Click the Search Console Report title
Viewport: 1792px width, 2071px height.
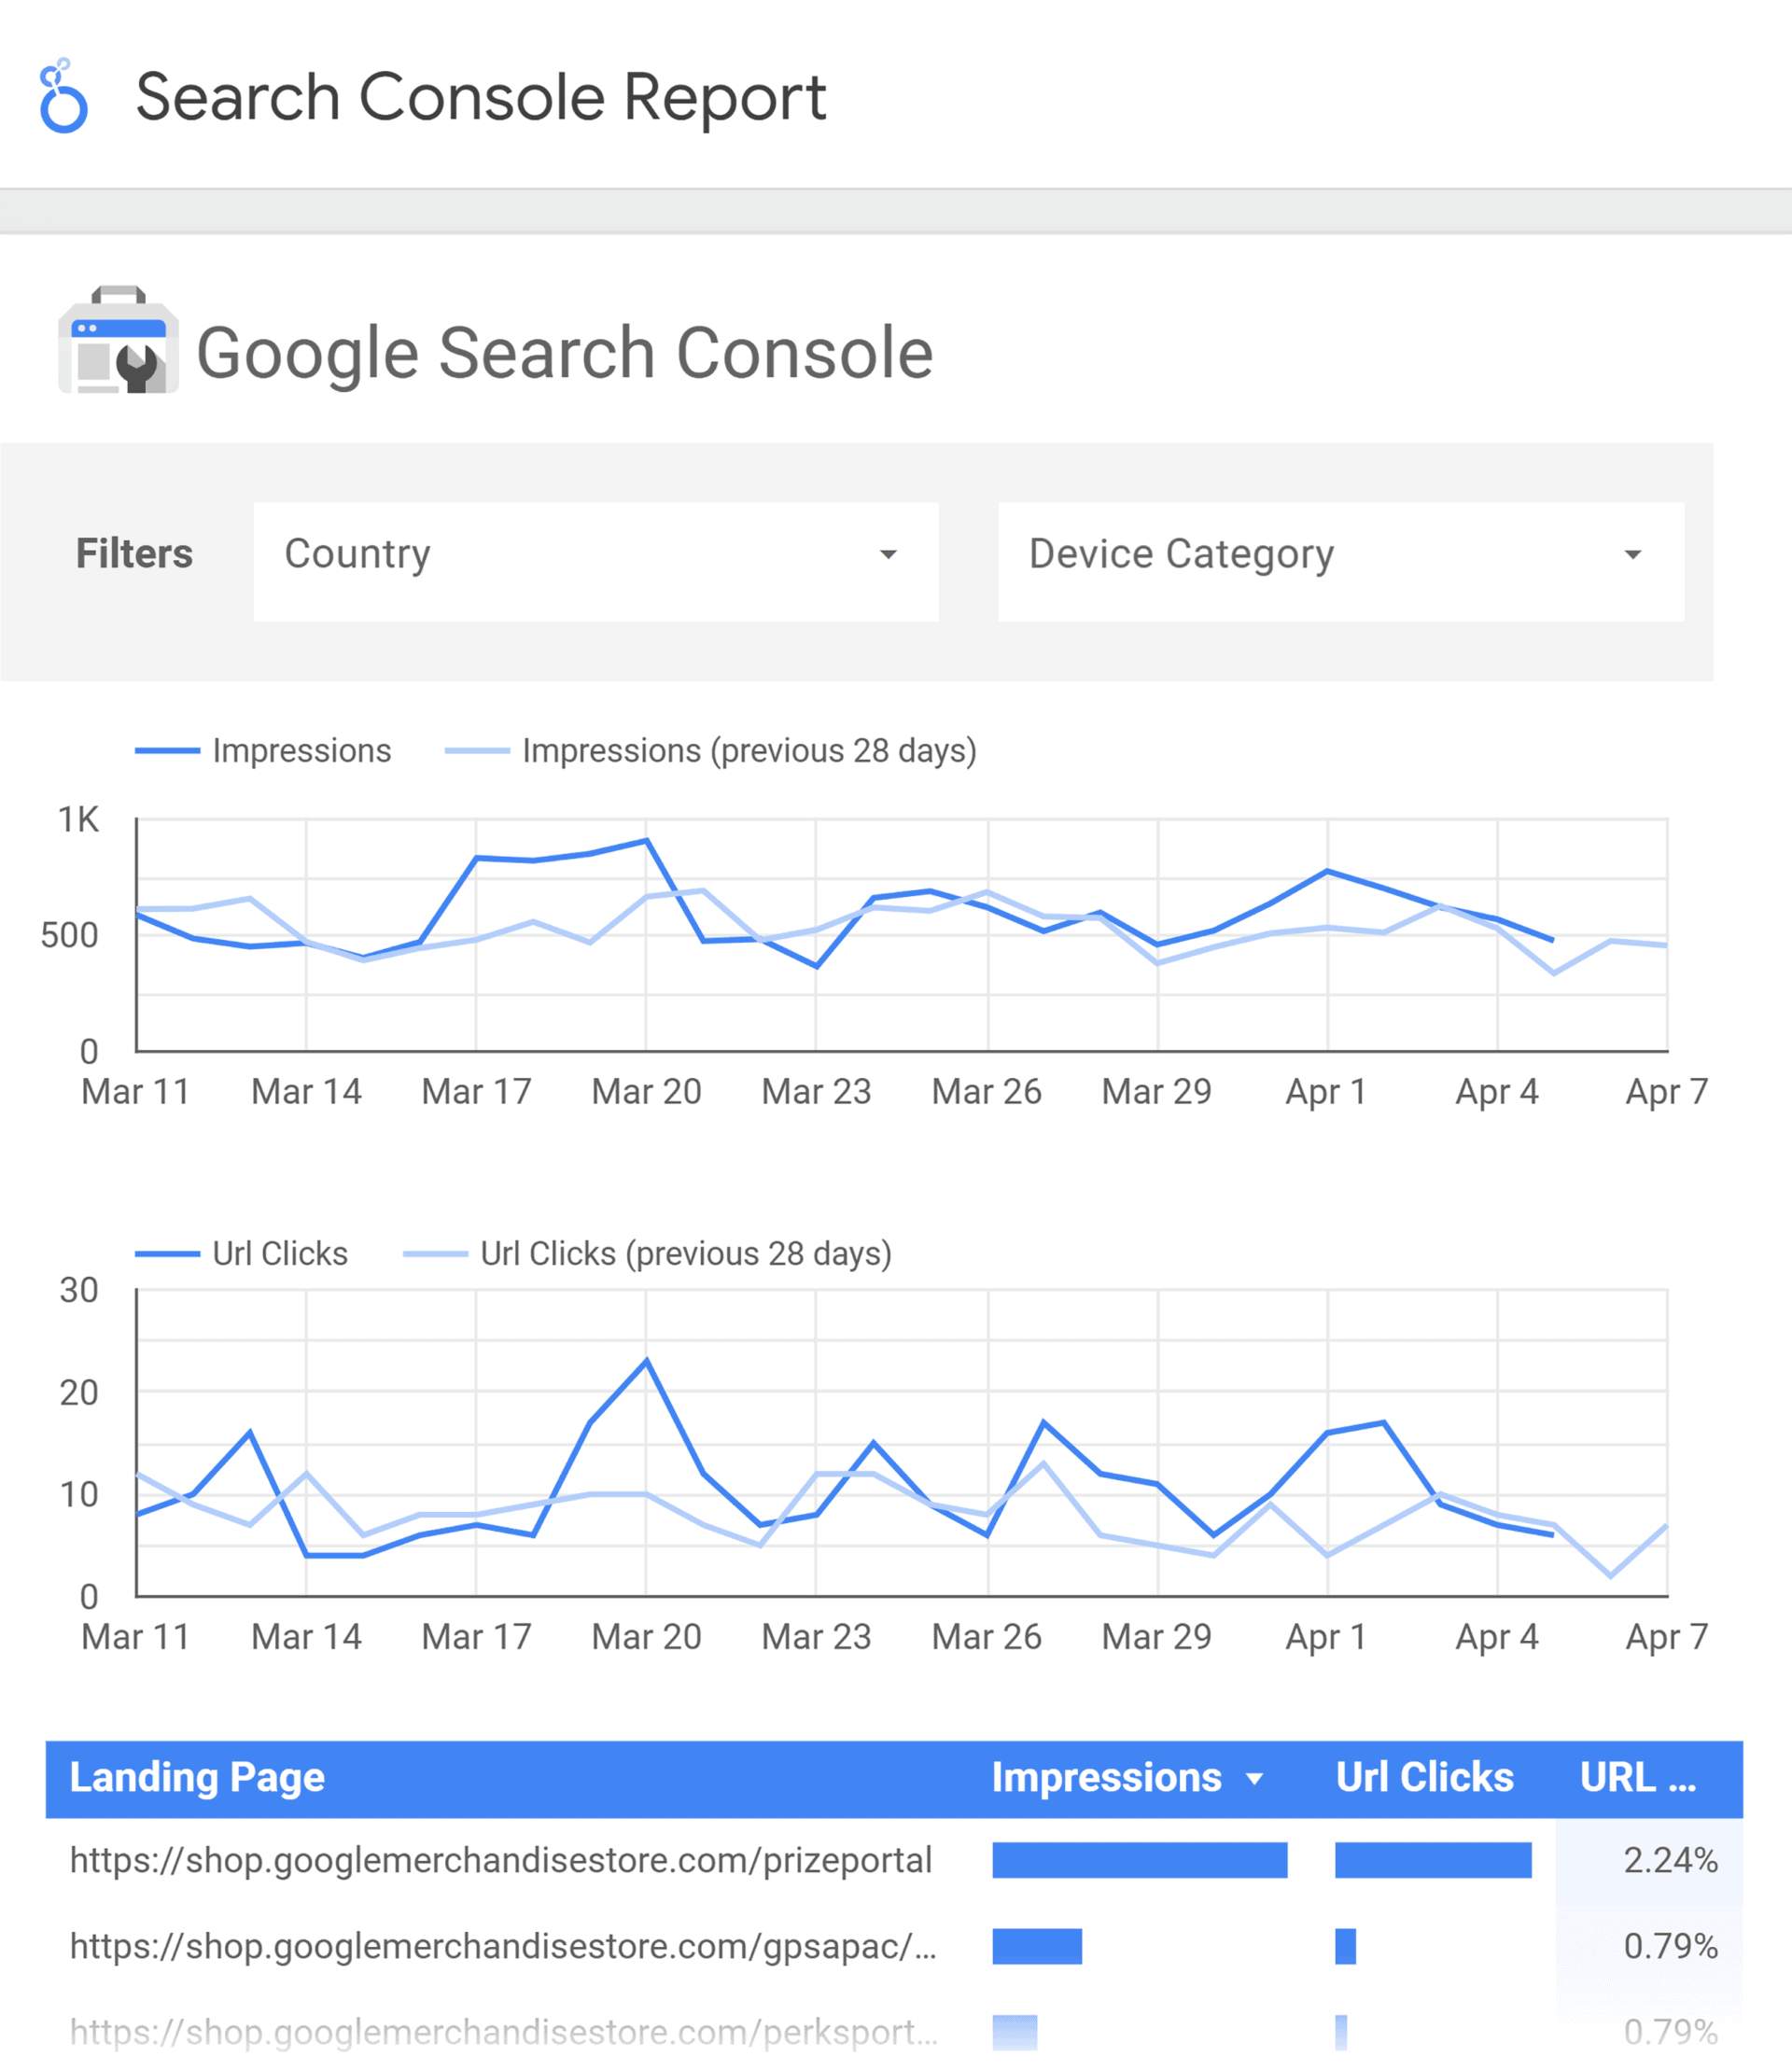(x=481, y=98)
